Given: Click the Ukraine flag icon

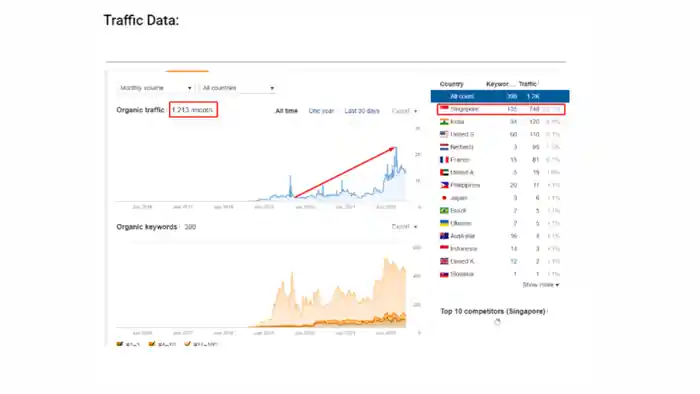Looking at the screenshot, I should coord(444,223).
